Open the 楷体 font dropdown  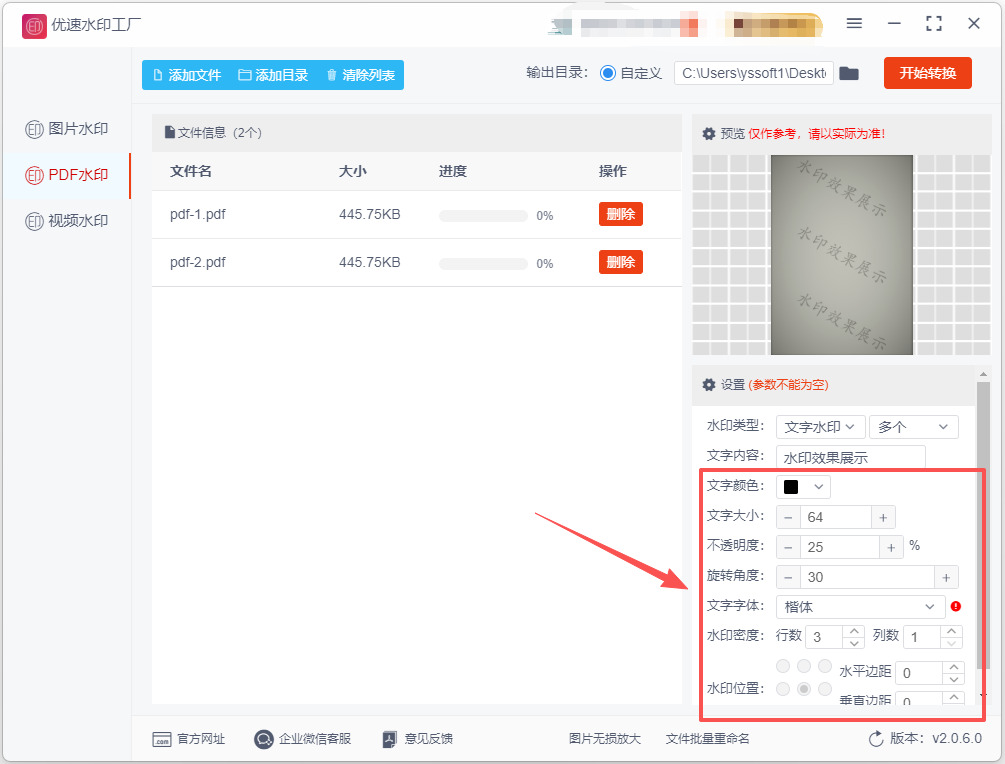[x=860, y=607]
